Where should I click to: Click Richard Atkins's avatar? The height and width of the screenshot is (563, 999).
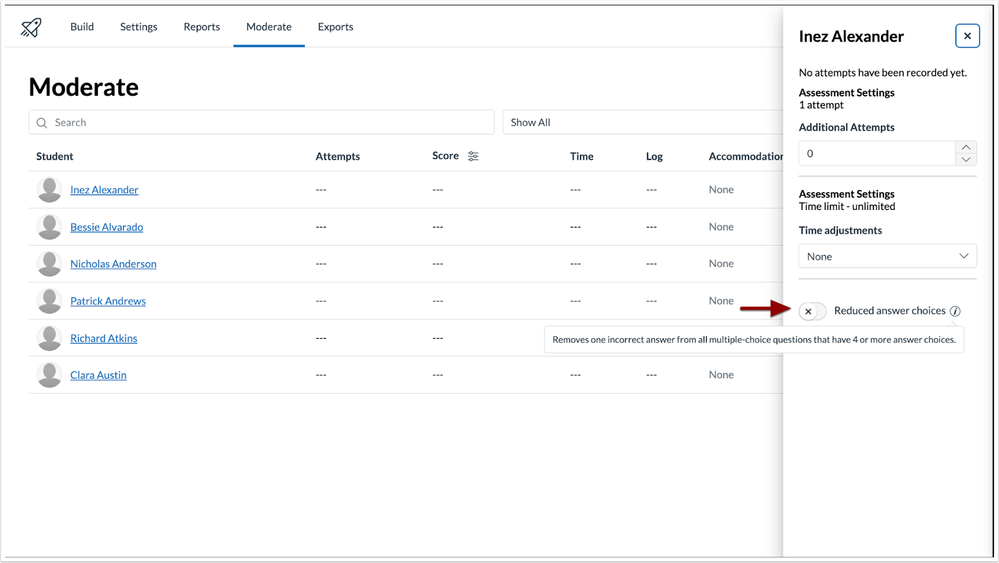49,338
